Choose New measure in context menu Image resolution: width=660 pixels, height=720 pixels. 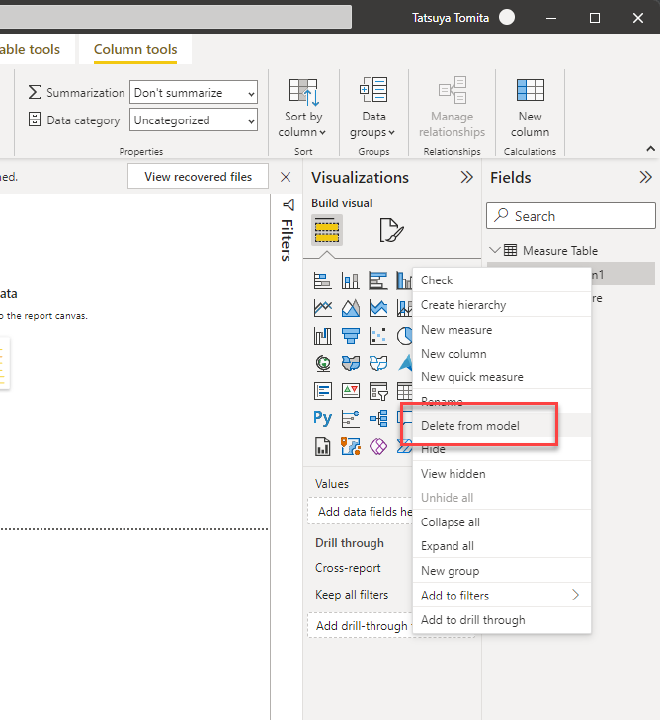click(502, 330)
